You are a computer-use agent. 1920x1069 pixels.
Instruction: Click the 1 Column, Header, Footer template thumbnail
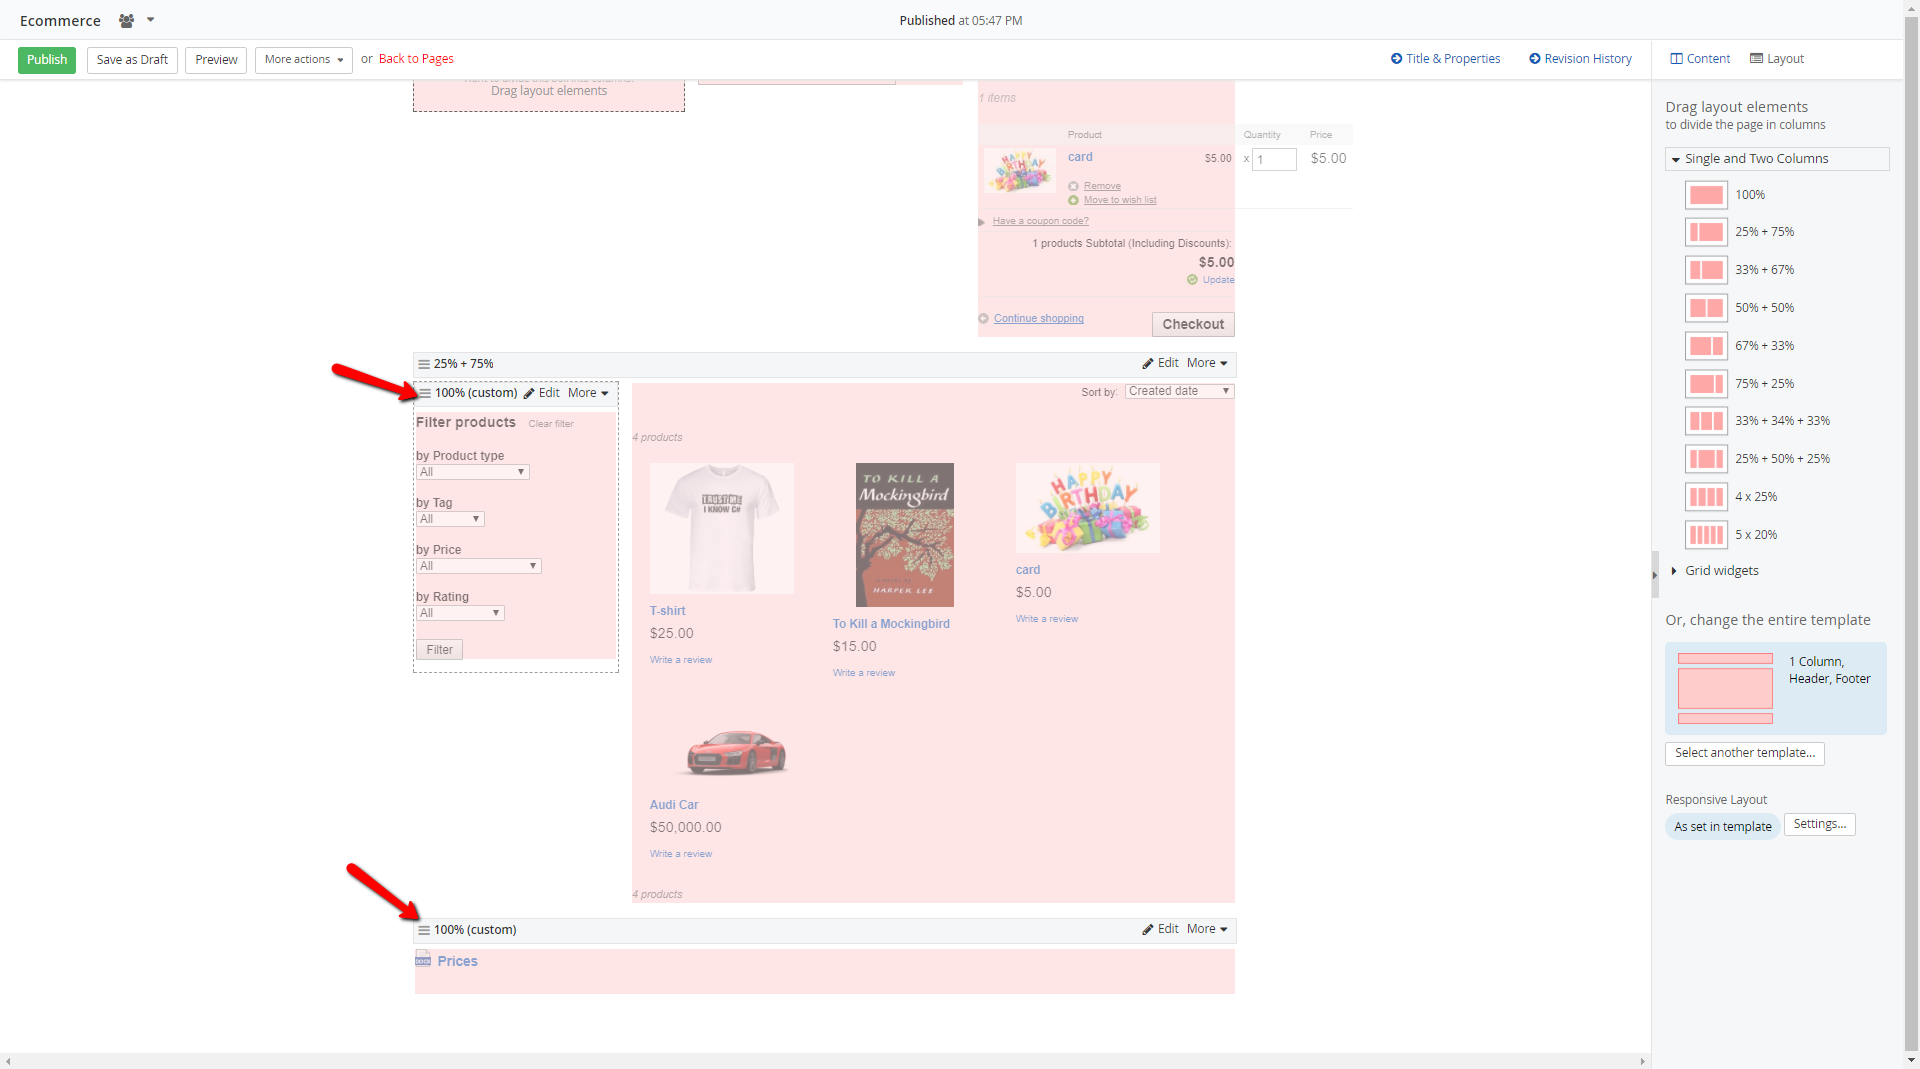1725,688
